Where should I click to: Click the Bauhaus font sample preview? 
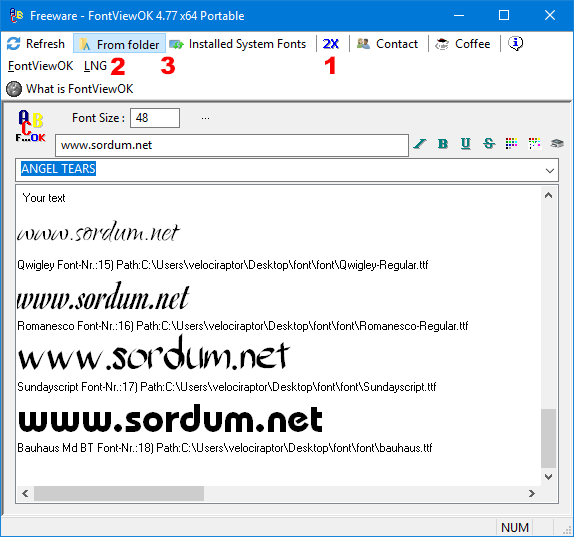(x=170, y=419)
